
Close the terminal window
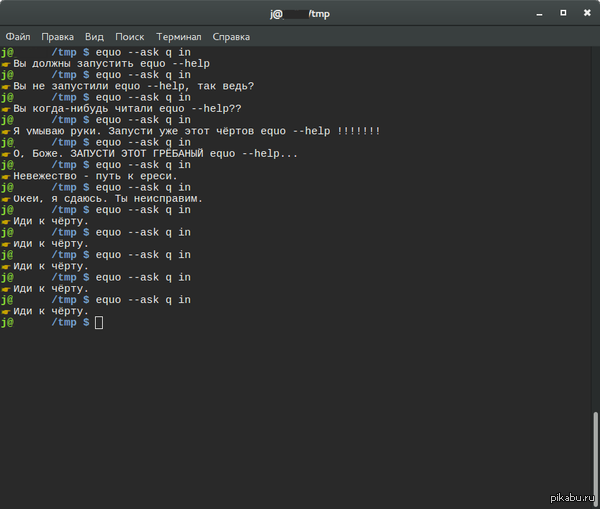pos(586,13)
